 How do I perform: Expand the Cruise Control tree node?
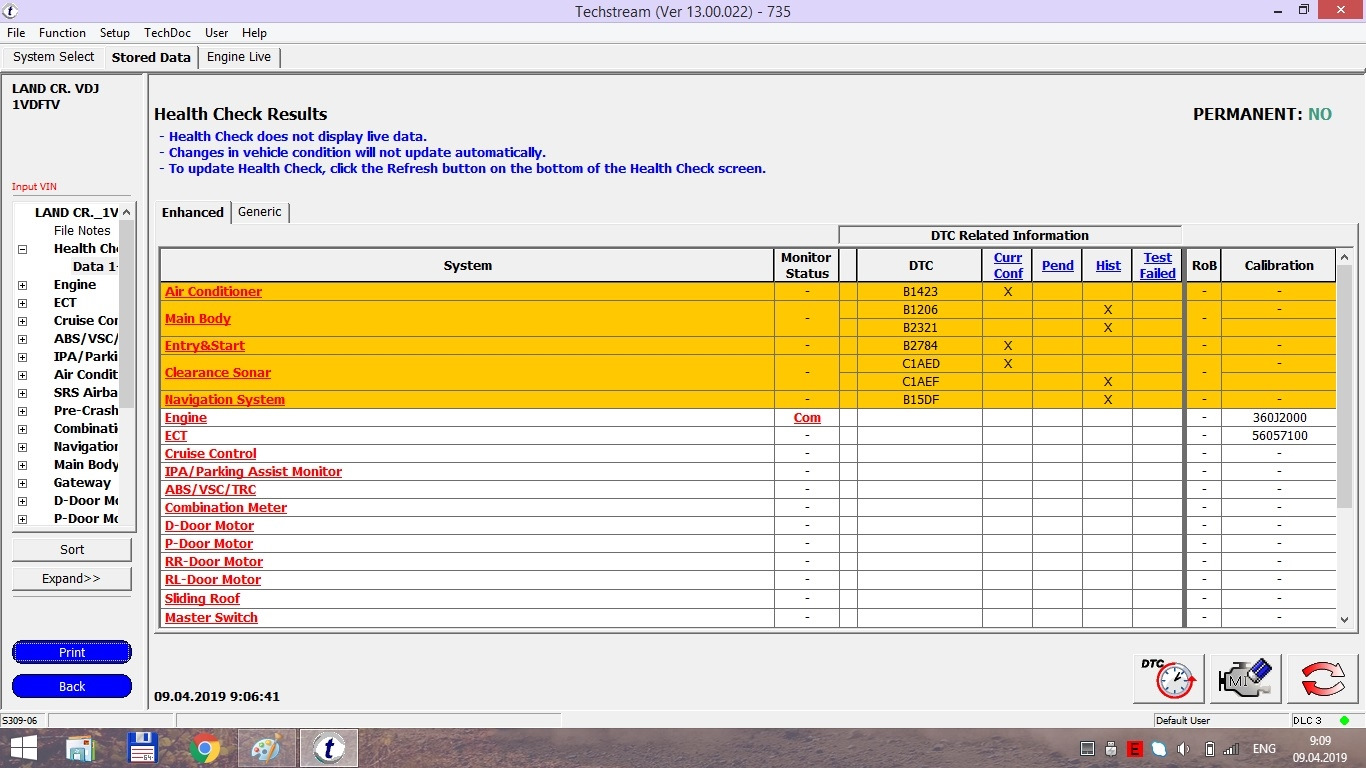tap(22, 321)
